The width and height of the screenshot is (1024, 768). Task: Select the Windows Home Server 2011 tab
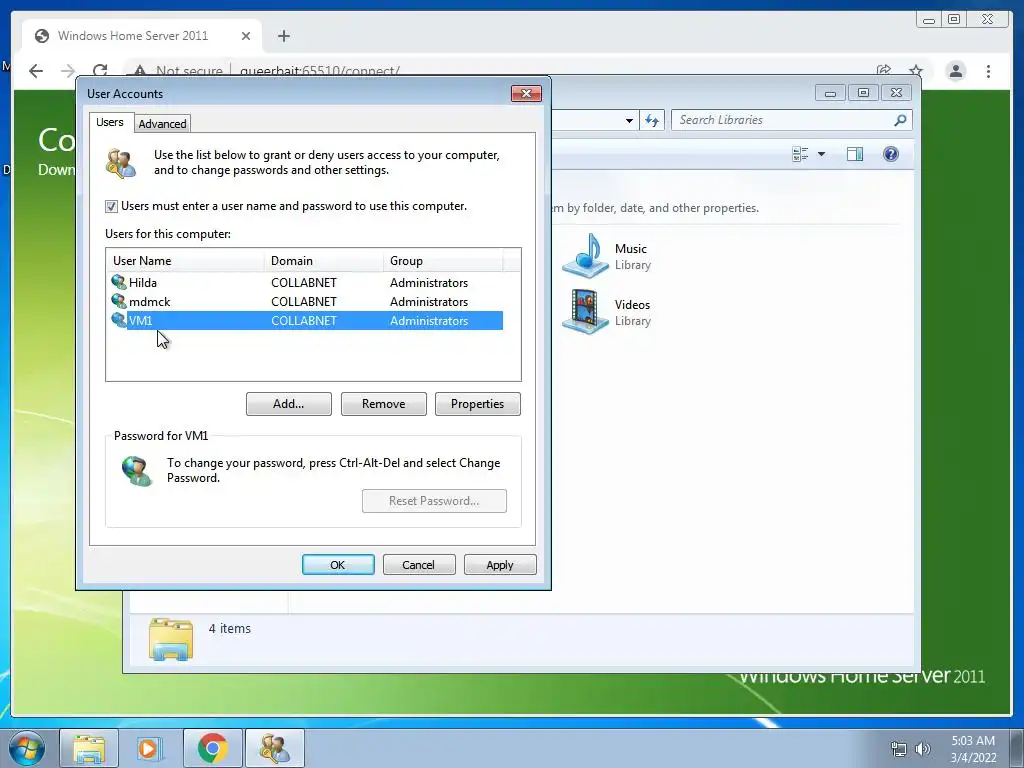(x=142, y=36)
